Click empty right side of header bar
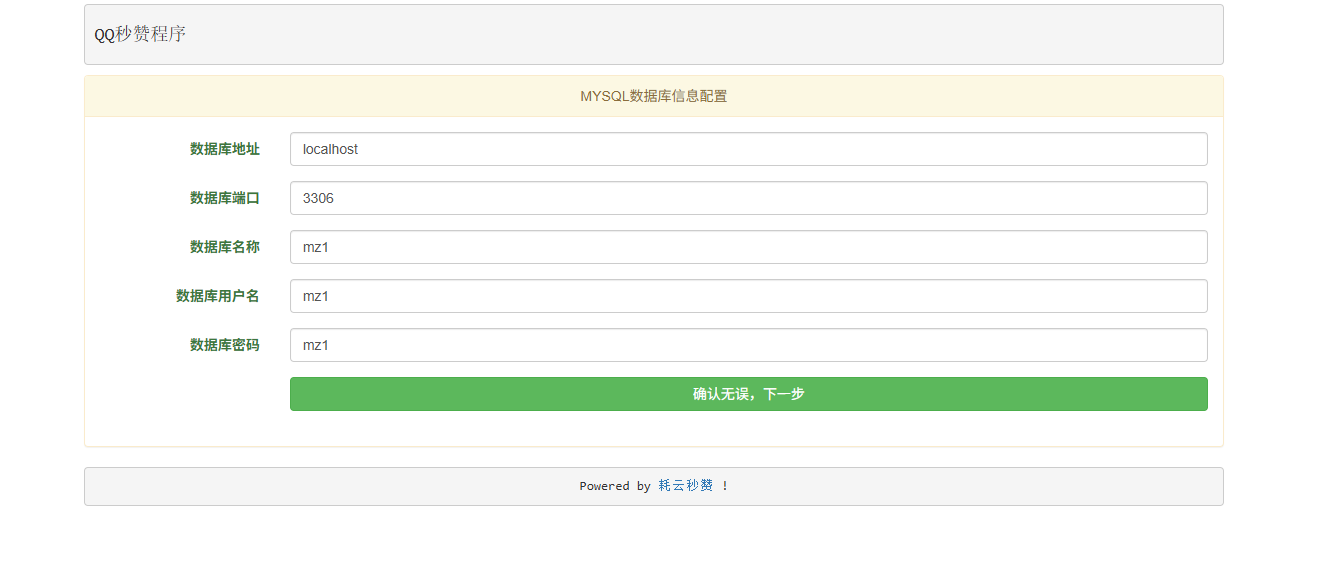Screen dimensions: 1340x566 coord(900,34)
